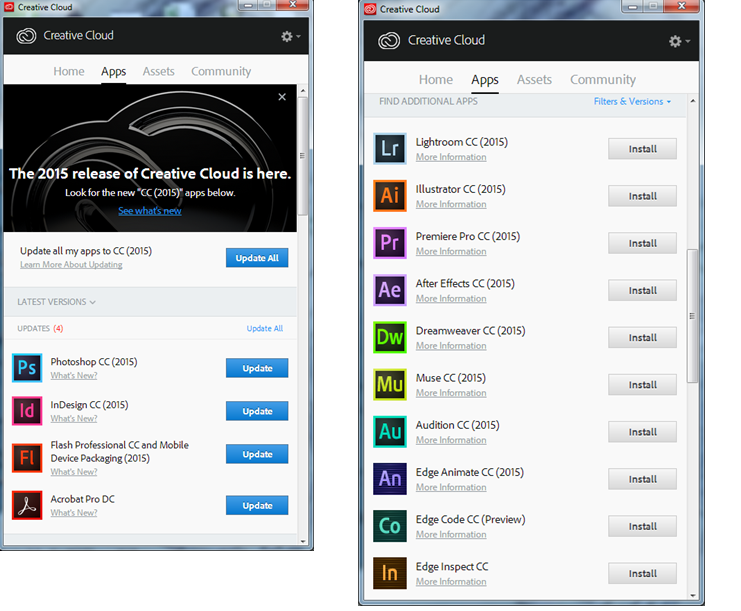Click the Illustrator Ai icon
The image size is (741, 611).
pos(390,196)
